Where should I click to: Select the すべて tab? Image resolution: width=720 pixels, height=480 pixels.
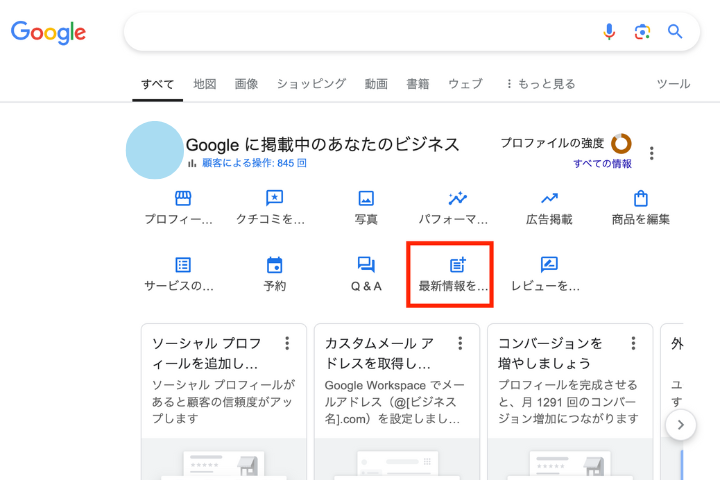click(x=158, y=85)
